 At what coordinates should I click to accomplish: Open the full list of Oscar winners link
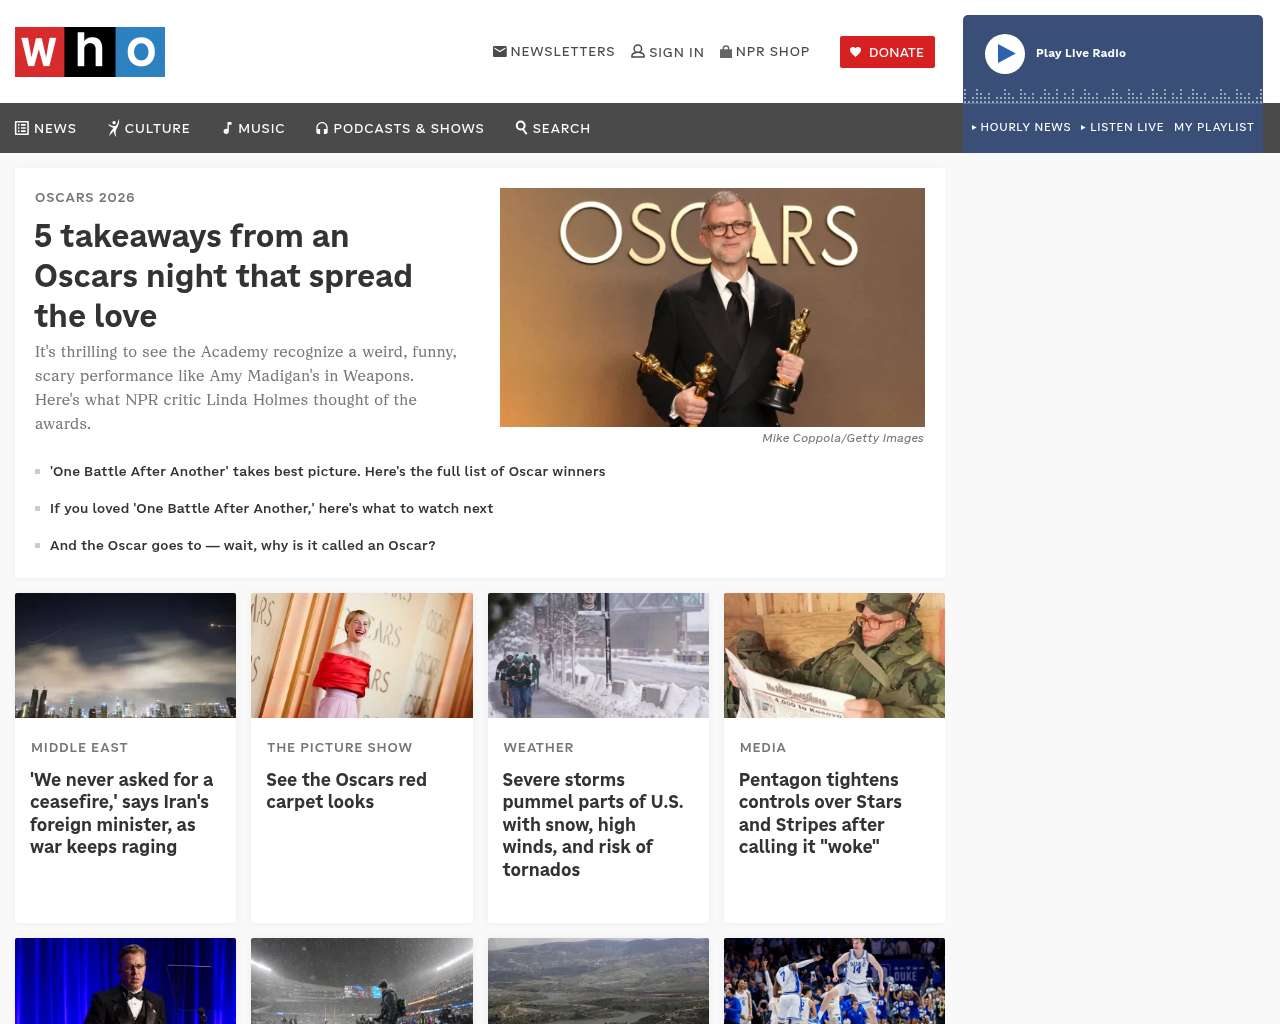pyautogui.click(x=327, y=471)
